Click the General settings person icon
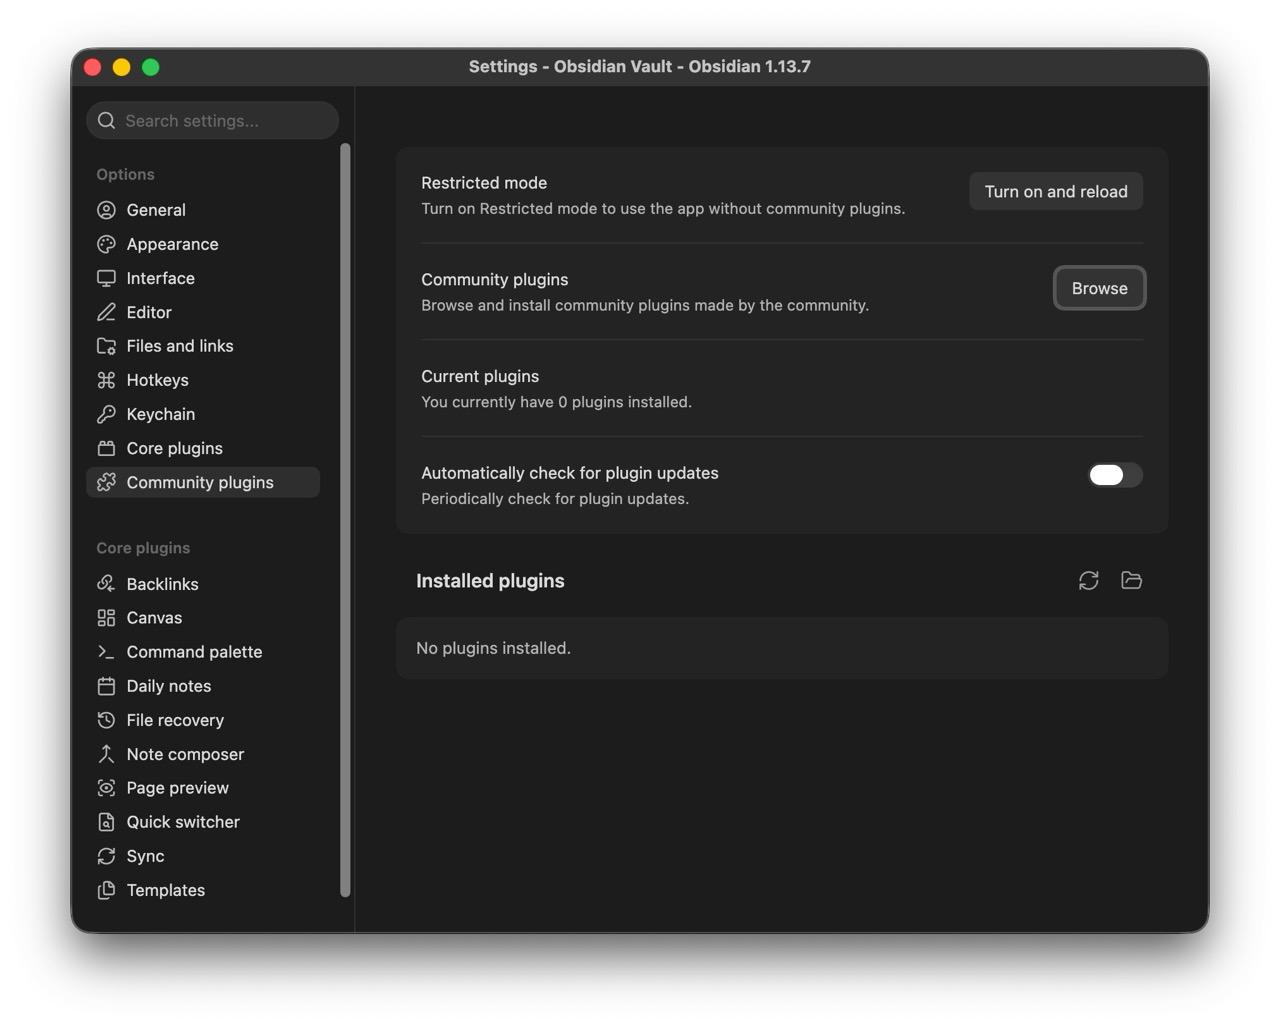 (x=106, y=210)
